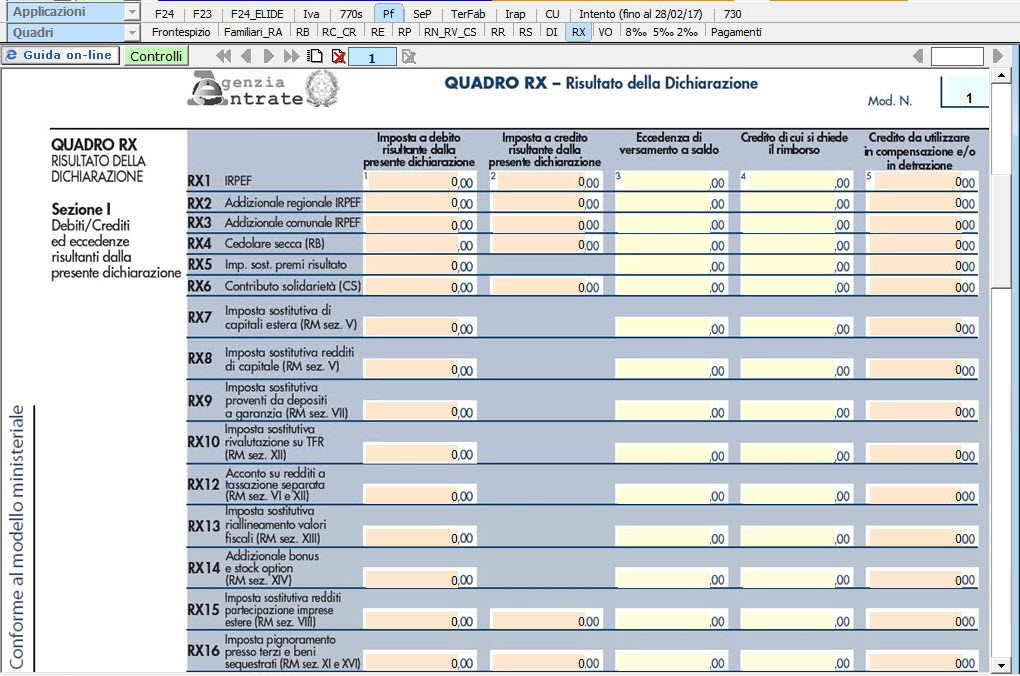The image size is (1020, 676).
Task: Go to next module arrow
Action: coord(268,57)
